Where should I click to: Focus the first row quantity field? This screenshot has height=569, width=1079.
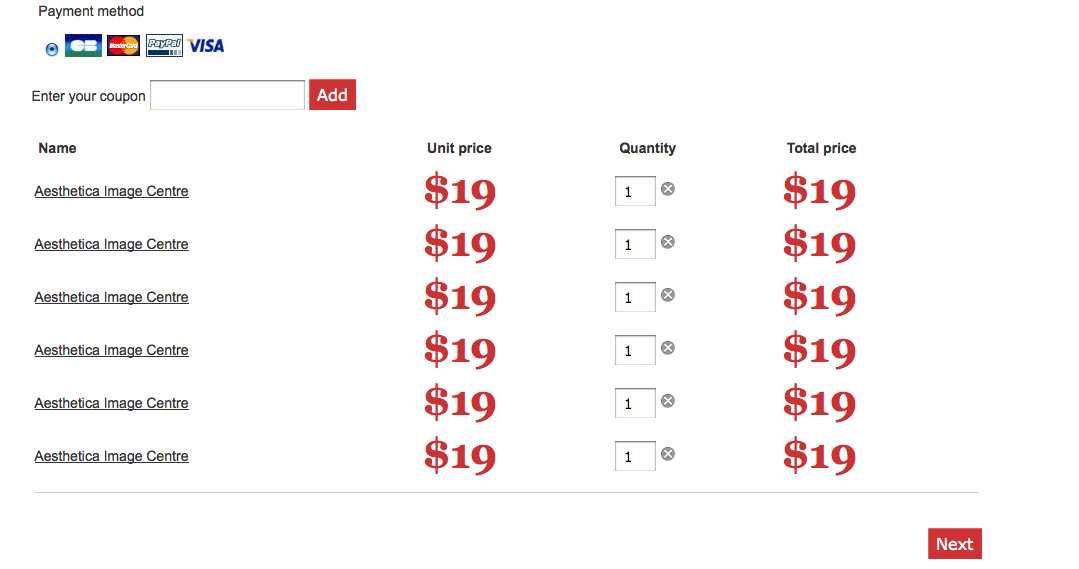click(x=635, y=191)
